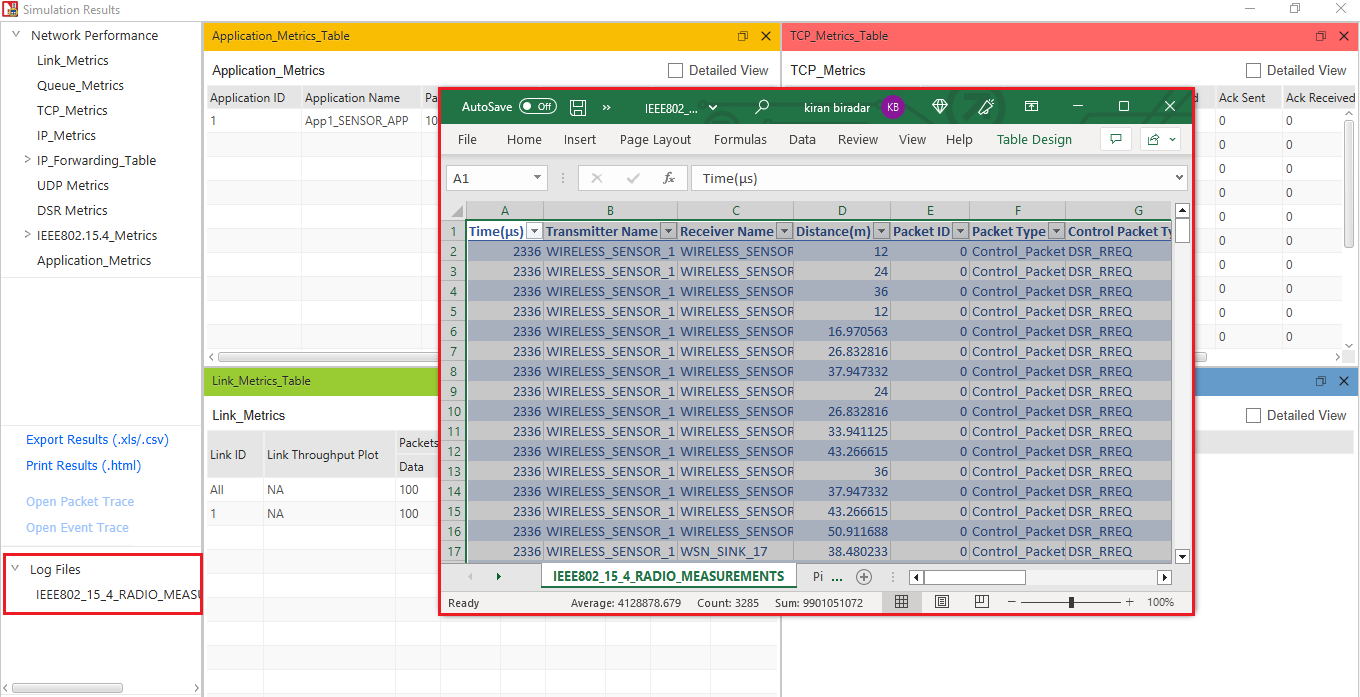Click the Excel zoom slider handle

1071,602
